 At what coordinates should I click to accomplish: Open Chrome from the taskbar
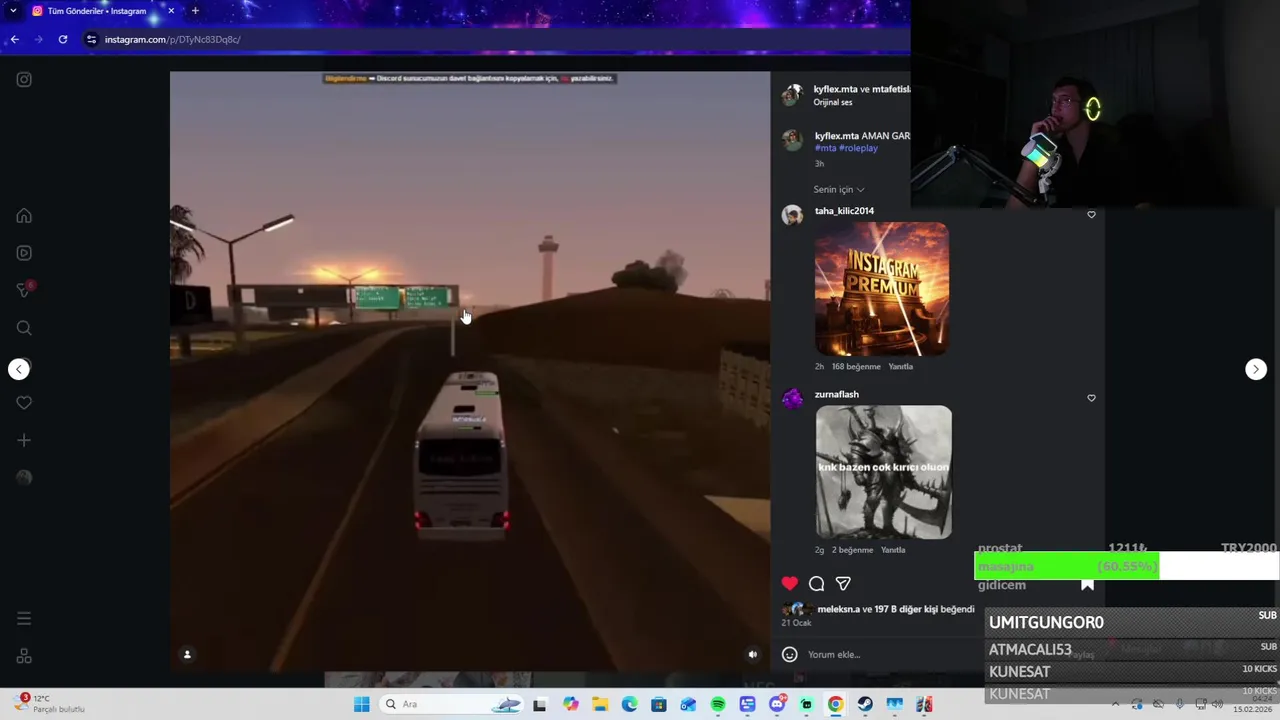pyautogui.click(x=835, y=704)
